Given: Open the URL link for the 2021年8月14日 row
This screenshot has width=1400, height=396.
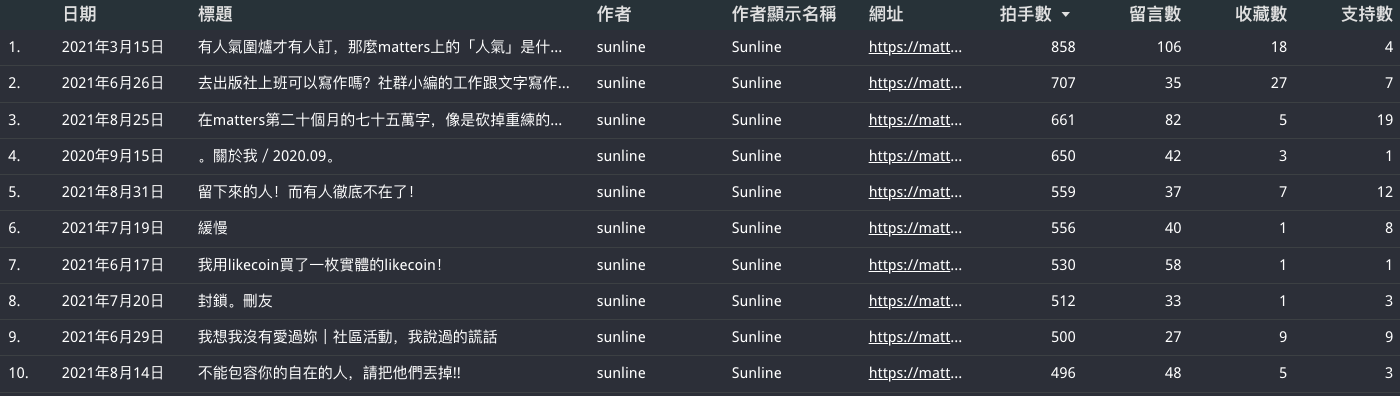Looking at the screenshot, I should tap(915, 373).
